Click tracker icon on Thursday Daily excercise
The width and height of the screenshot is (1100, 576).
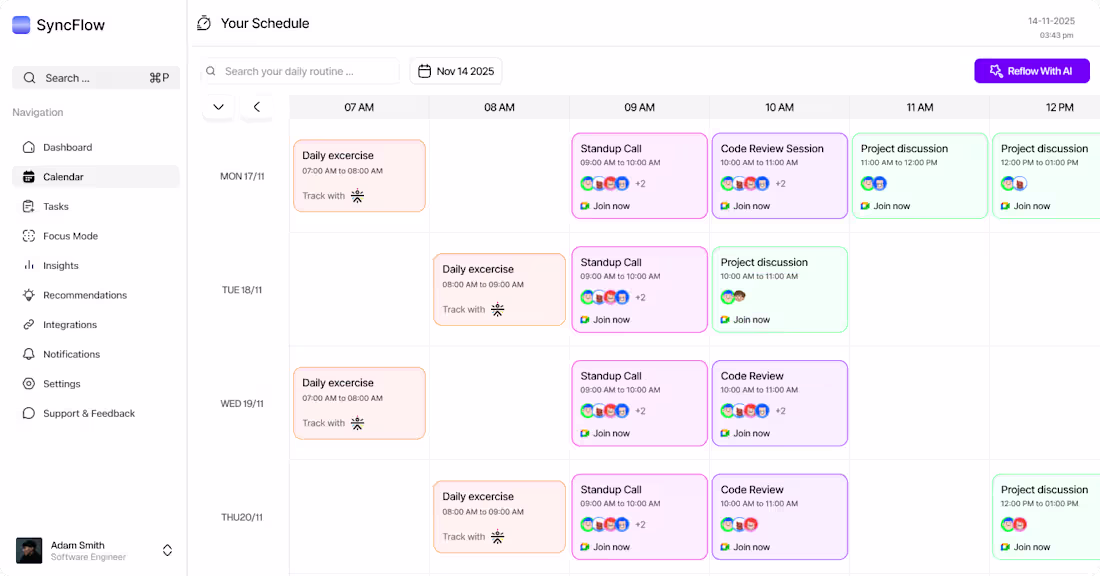click(x=497, y=537)
